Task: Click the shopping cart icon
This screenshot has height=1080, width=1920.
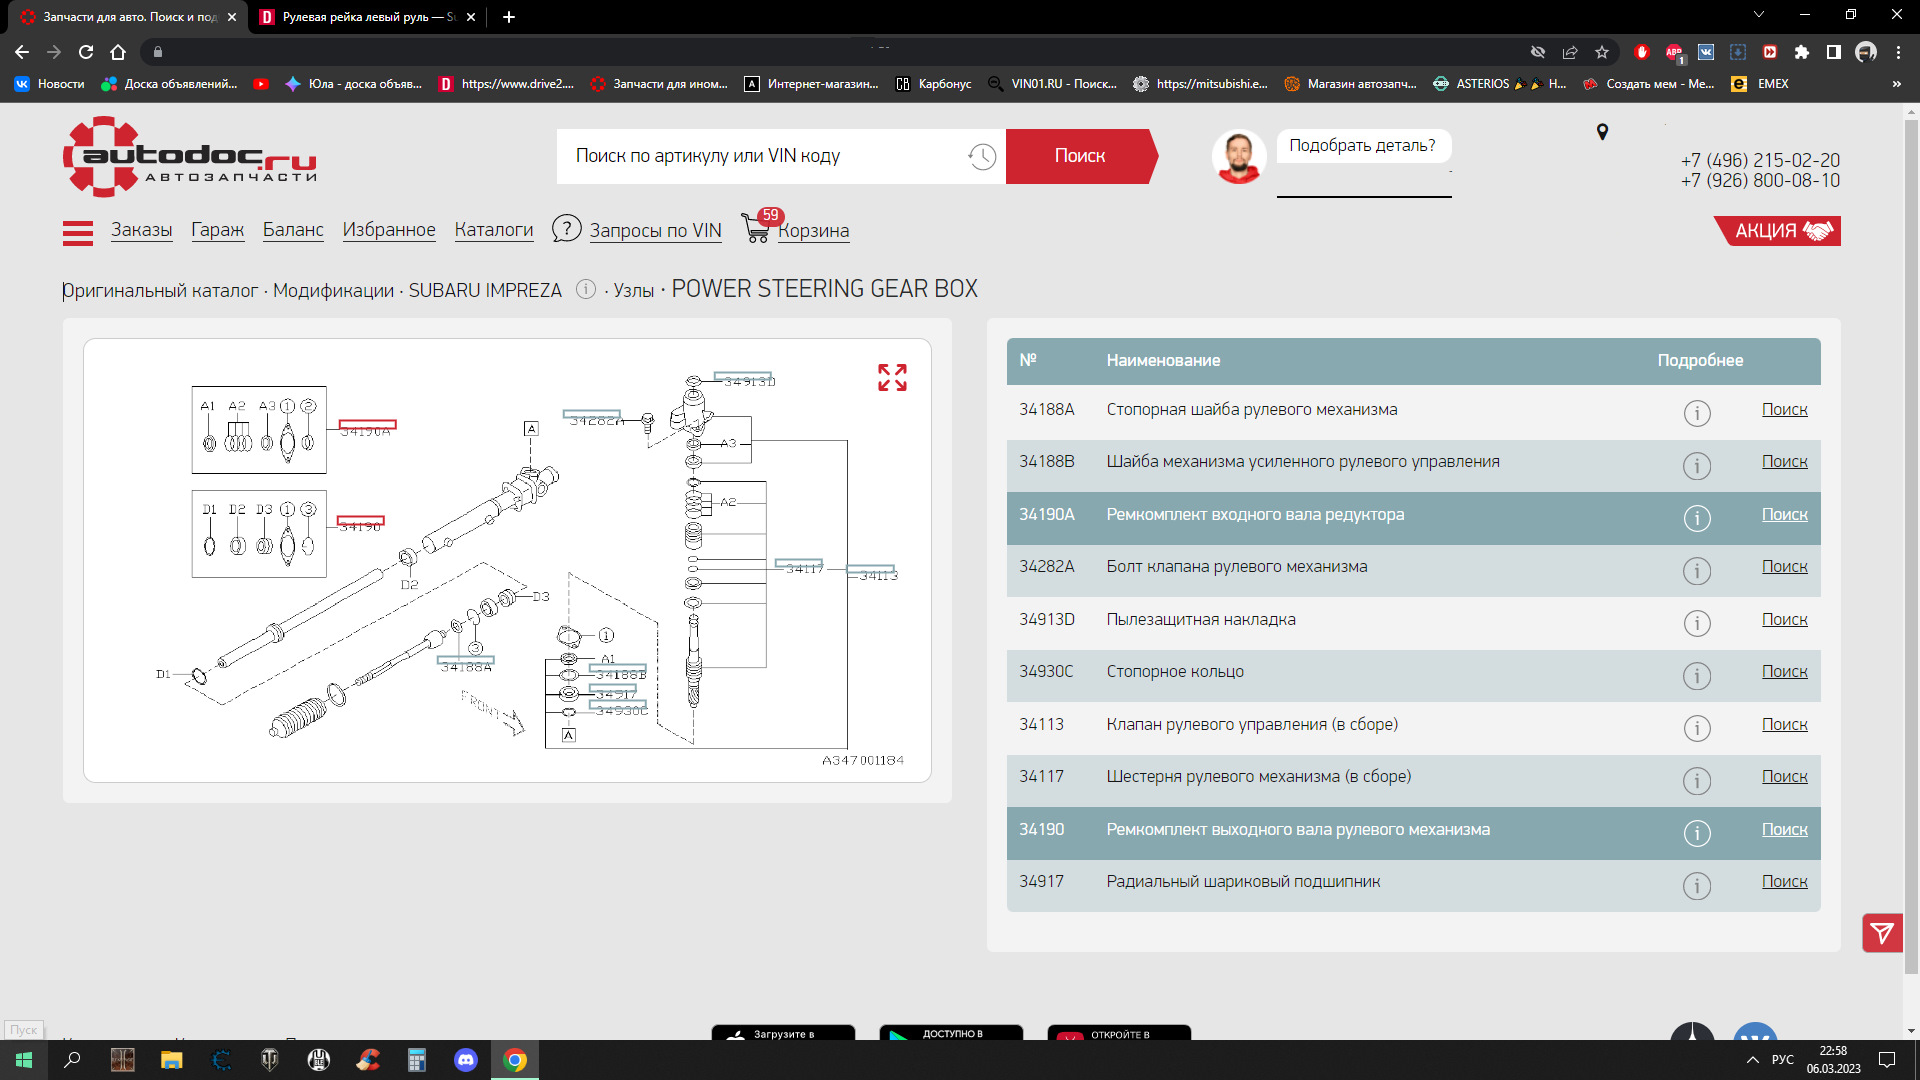Action: pyautogui.click(x=756, y=229)
